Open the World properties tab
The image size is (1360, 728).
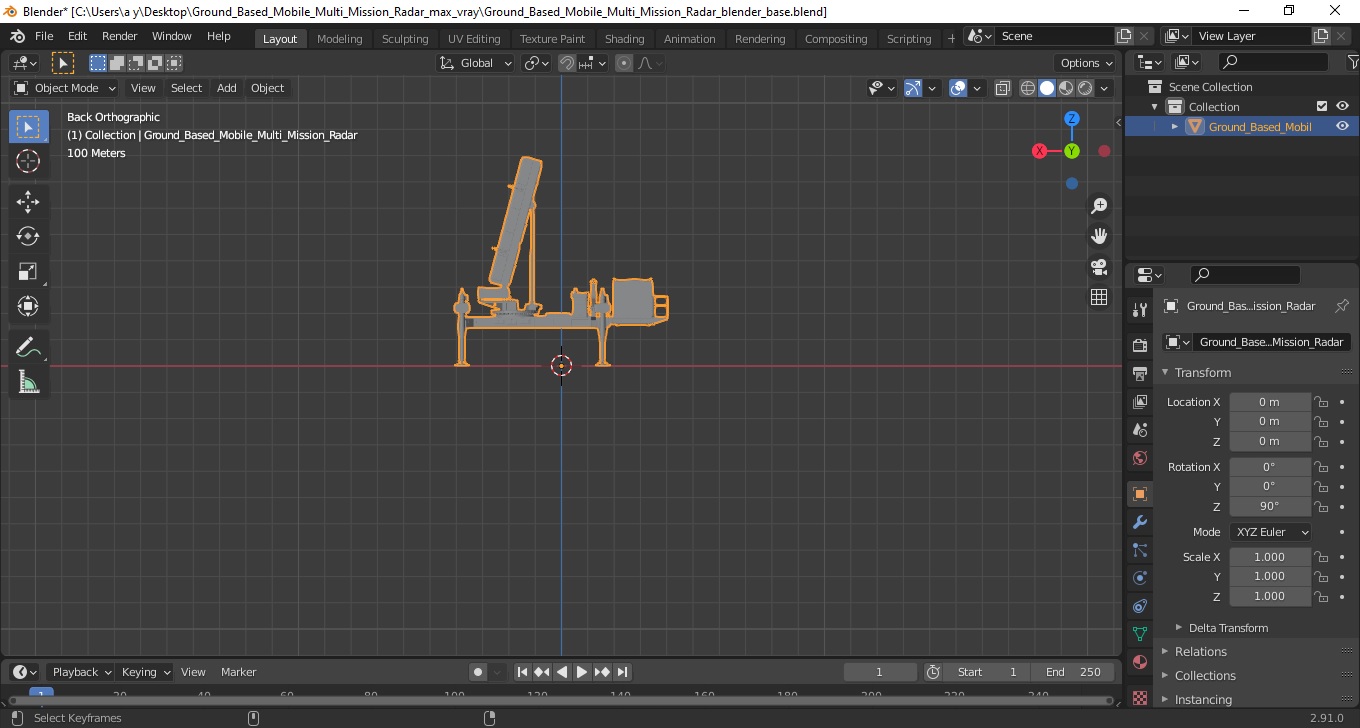point(1139,458)
